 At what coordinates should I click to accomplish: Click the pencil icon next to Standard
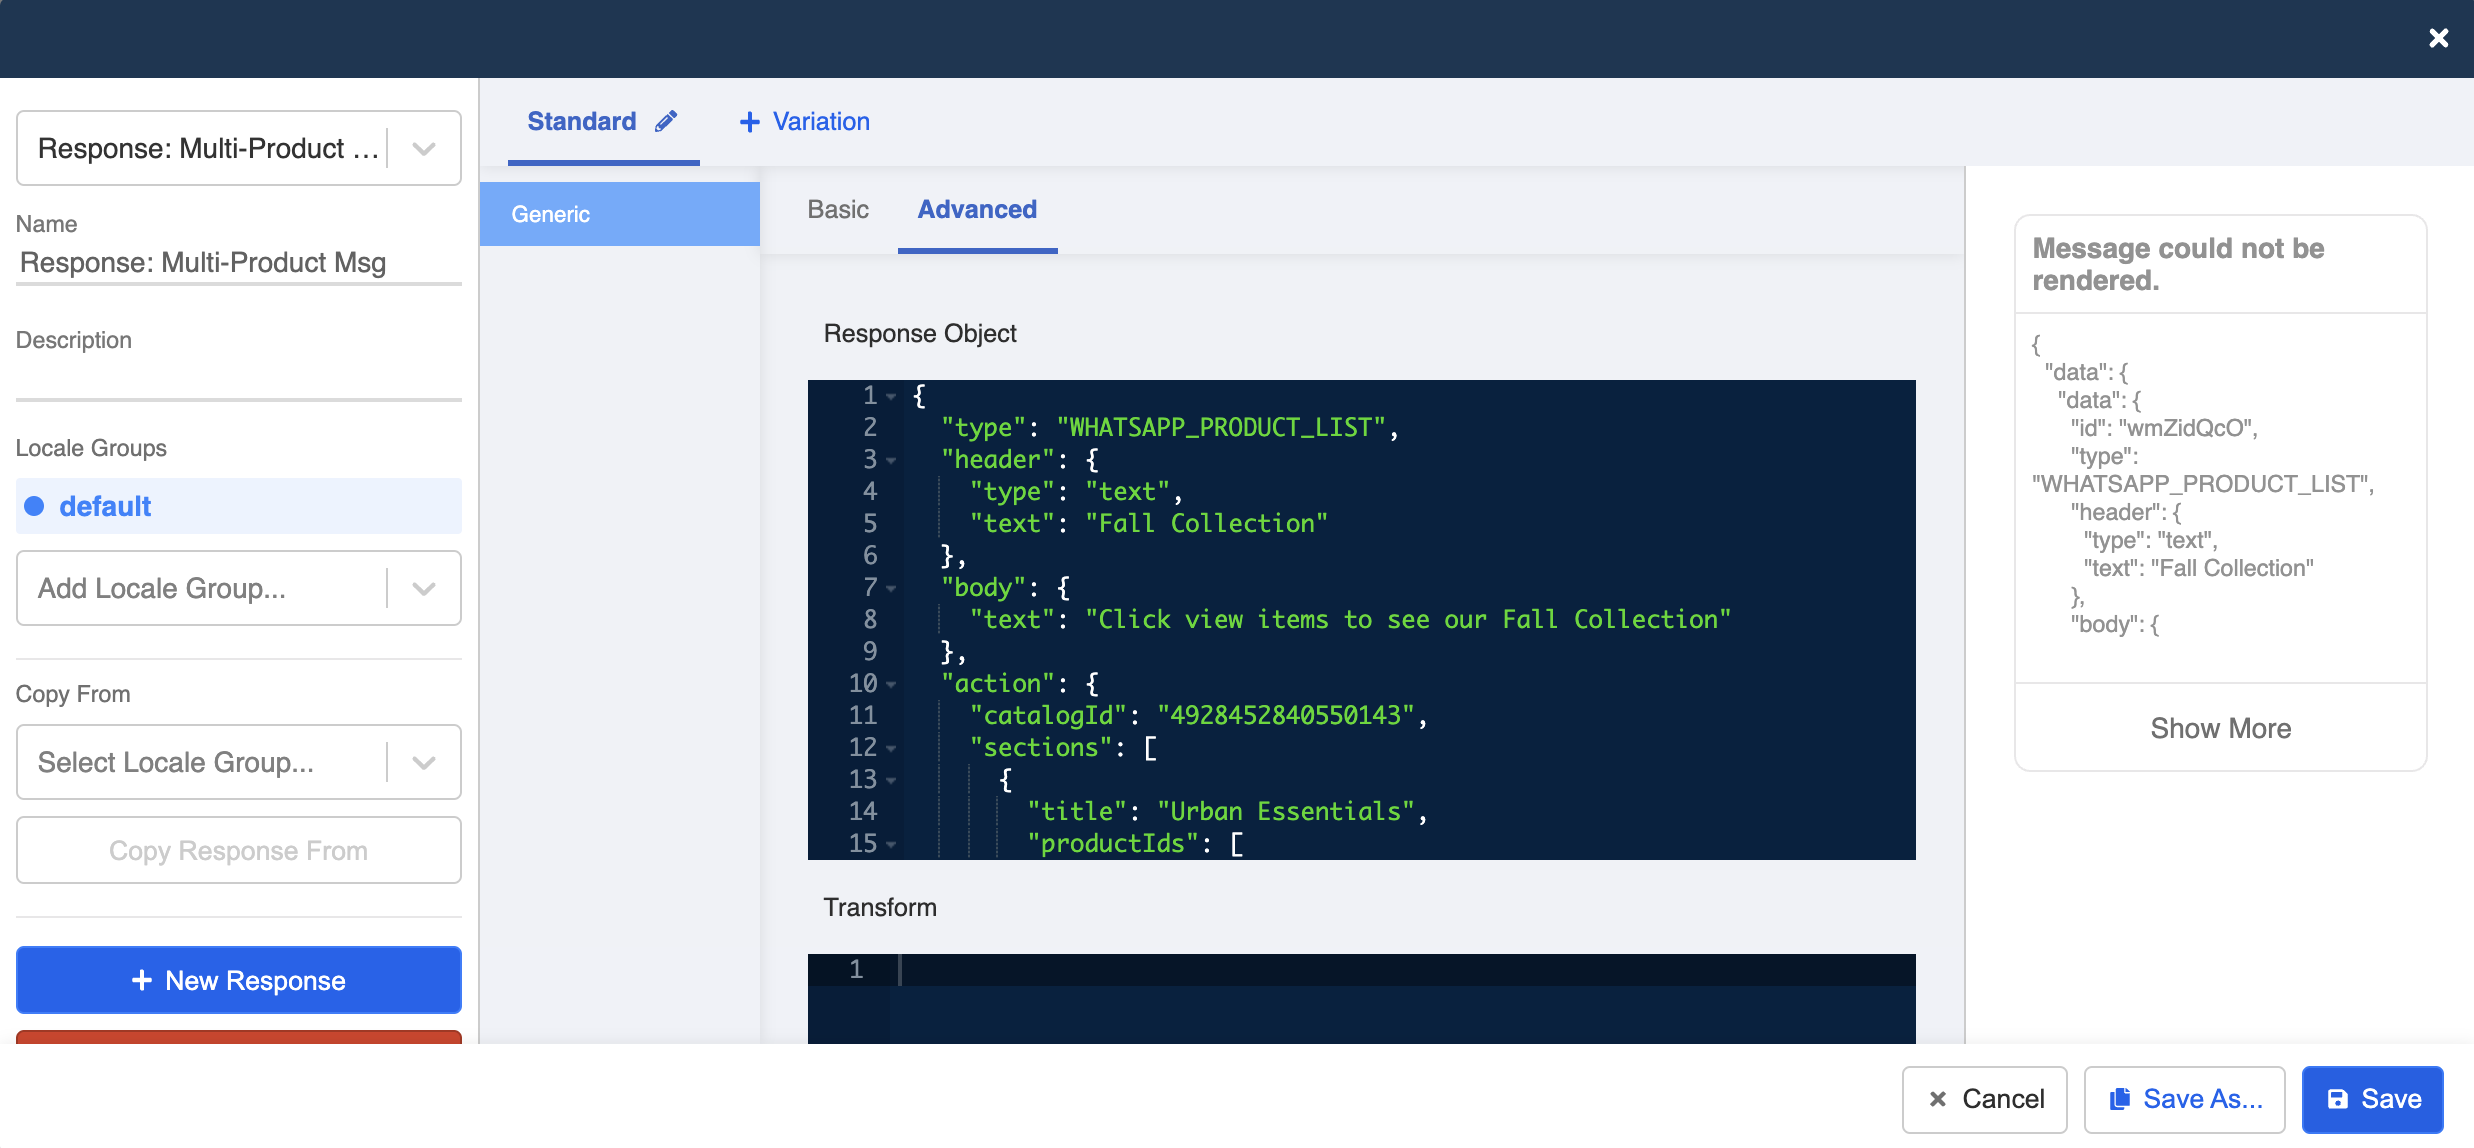coord(667,120)
